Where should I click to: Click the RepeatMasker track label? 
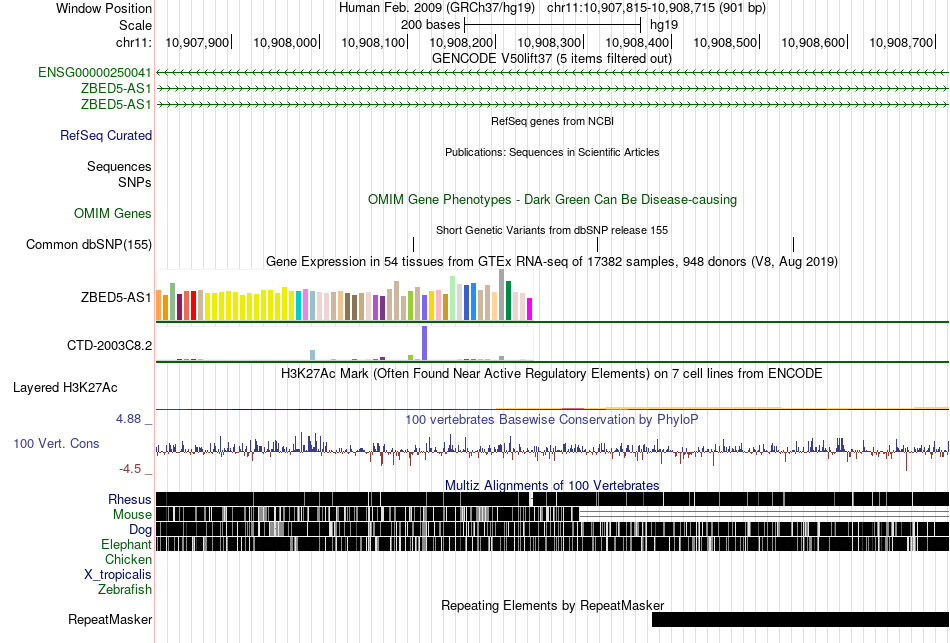(x=110, y=619)
